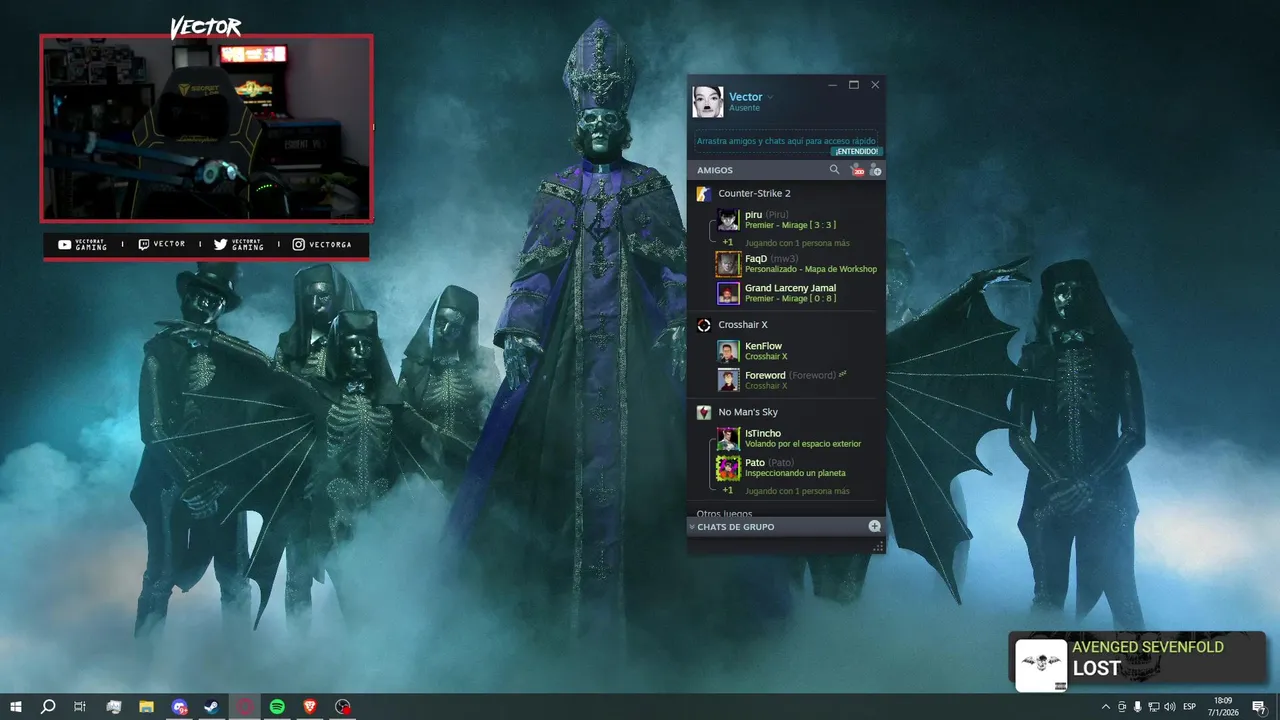This screenshot has width=1280, height=720.
Task: Click Grand Larceny Jamal's avatar
Action: tap(728, 293)
